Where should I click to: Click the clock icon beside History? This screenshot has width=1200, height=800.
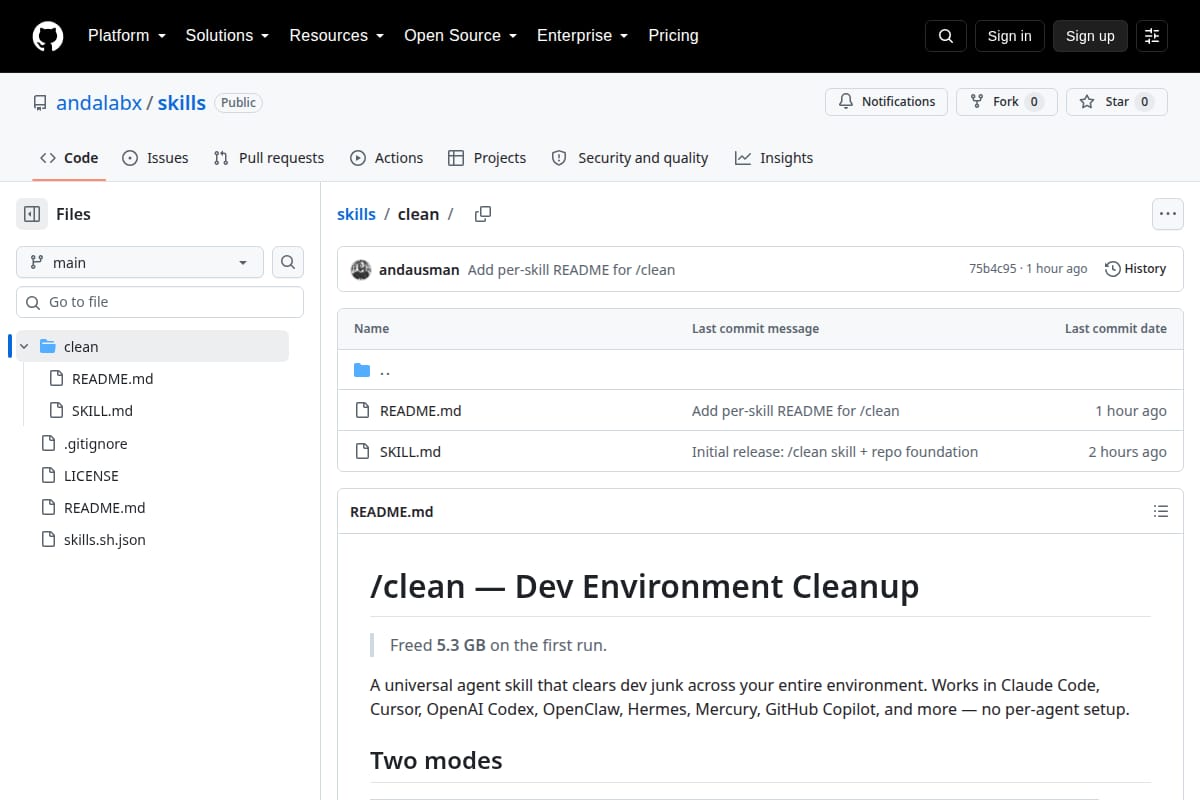tap(1112, 269)
